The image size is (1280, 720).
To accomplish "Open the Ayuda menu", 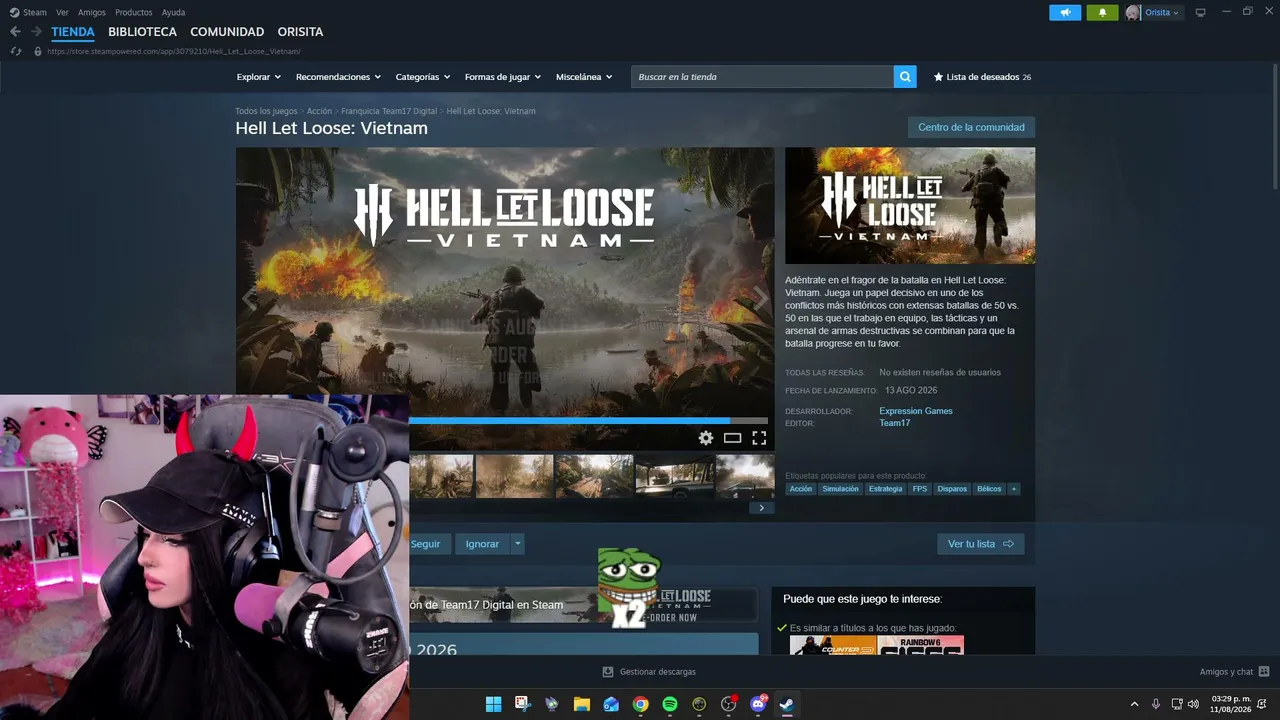I will coord(173,13).
